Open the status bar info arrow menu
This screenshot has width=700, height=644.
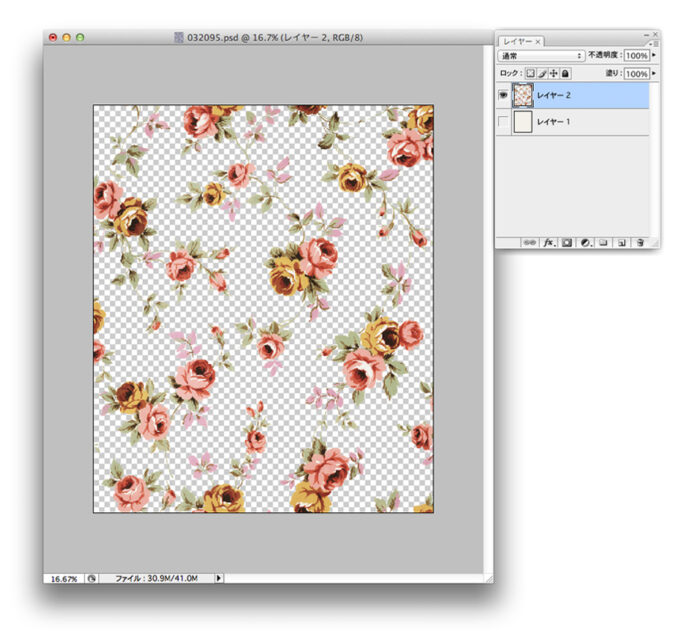point(220,578)
